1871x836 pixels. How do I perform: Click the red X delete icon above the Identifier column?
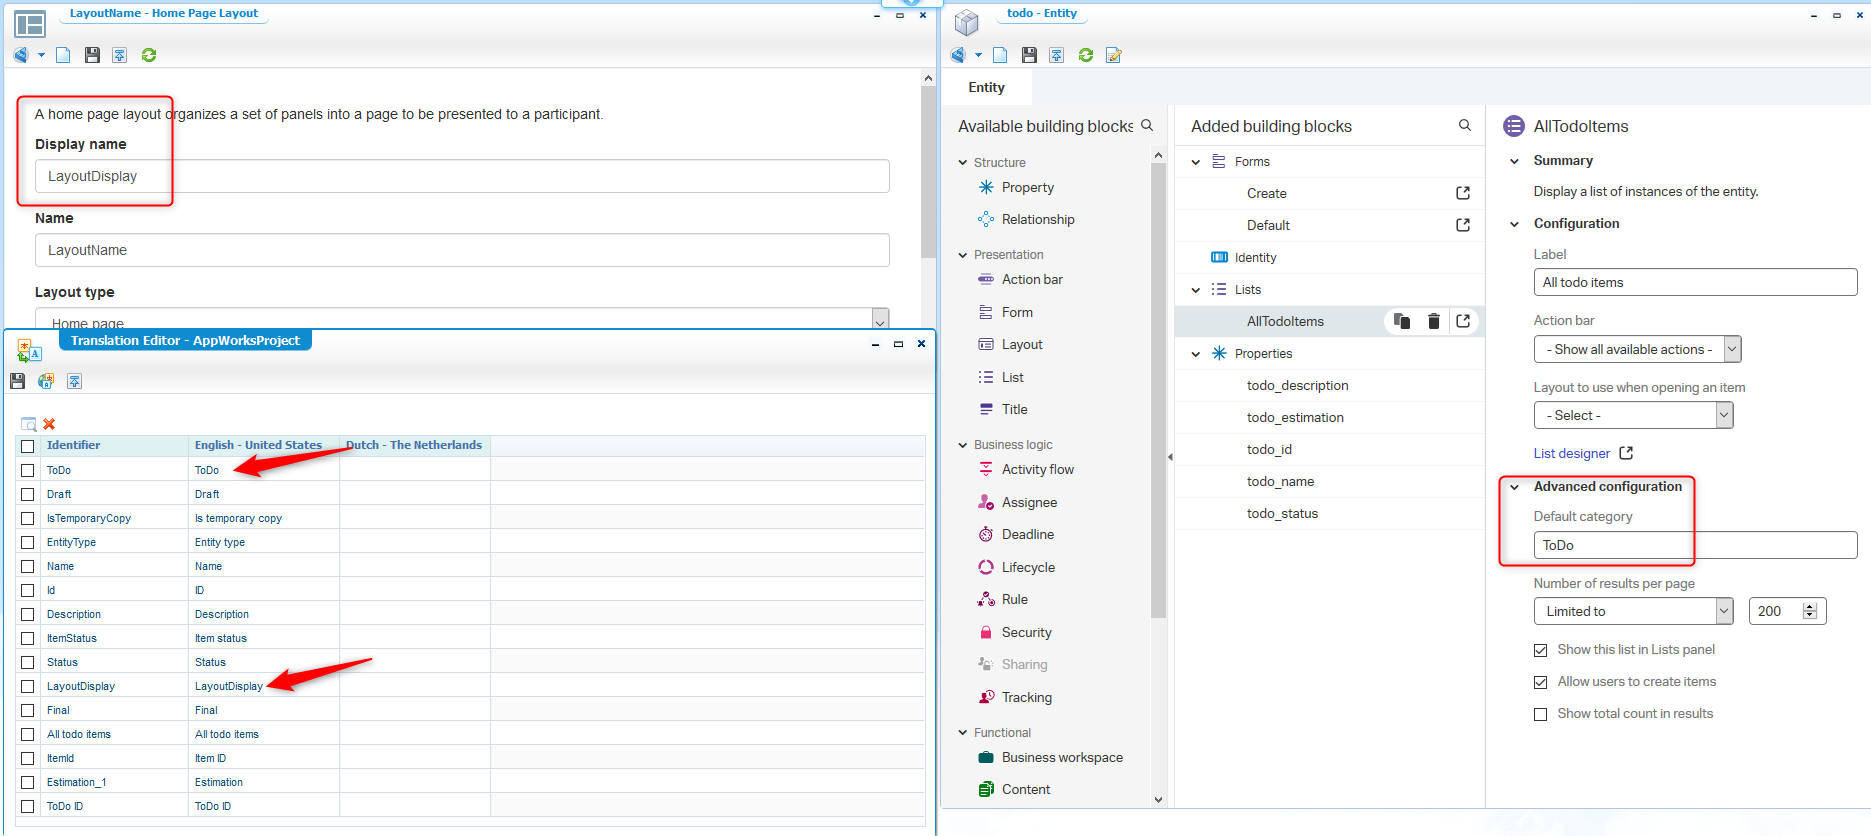point(49,424)
